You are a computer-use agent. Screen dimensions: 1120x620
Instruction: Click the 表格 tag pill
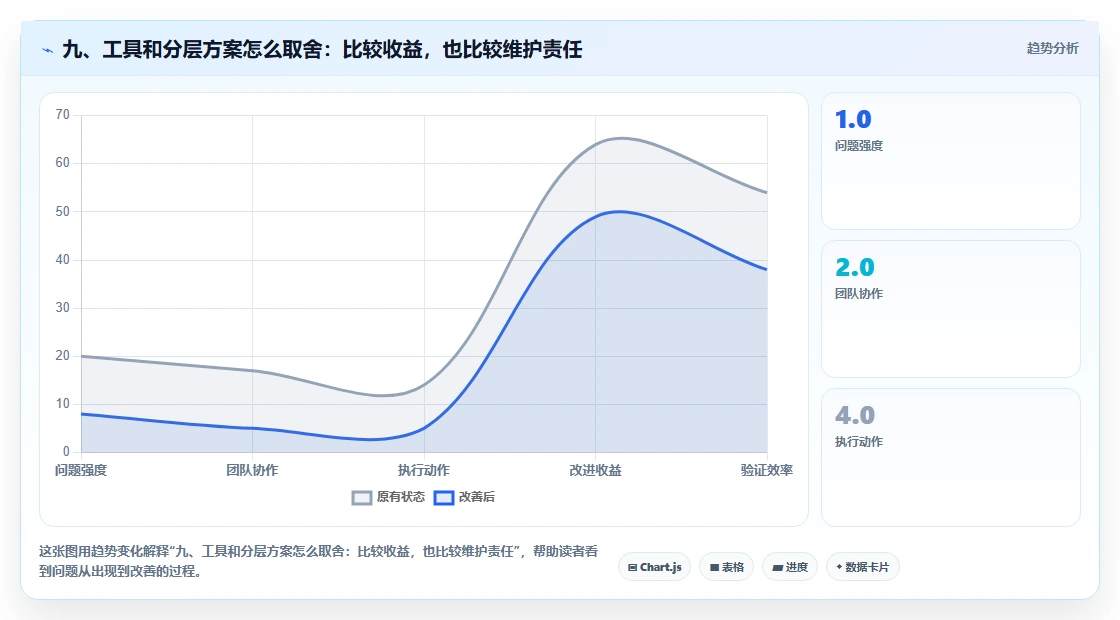(x=726, y=567)
